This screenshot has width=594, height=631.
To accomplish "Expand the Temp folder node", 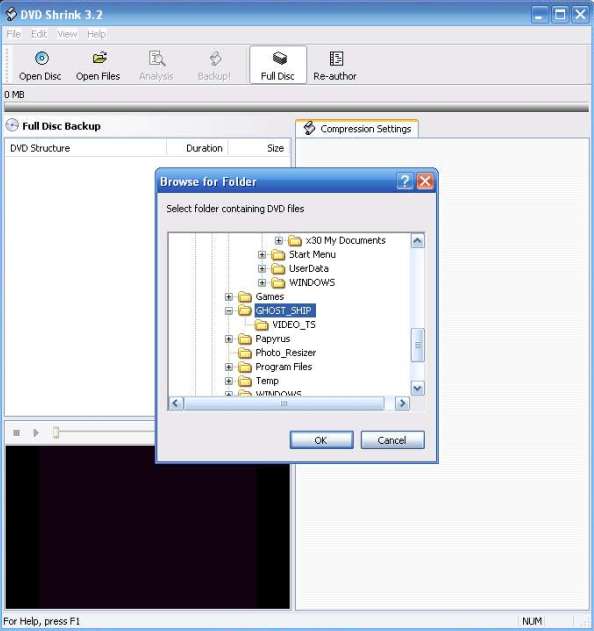I will (x=229, y=381).
